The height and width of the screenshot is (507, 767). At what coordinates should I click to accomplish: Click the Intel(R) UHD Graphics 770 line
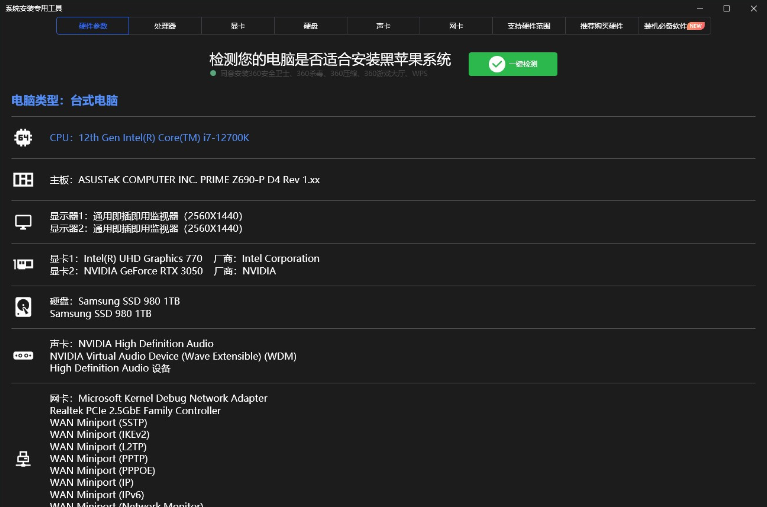pyautogui.click(x=184, y=258)
